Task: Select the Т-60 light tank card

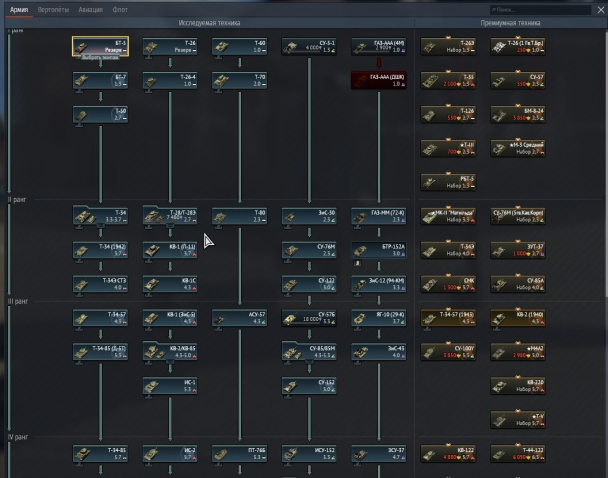Action: [x=239, y=47]
